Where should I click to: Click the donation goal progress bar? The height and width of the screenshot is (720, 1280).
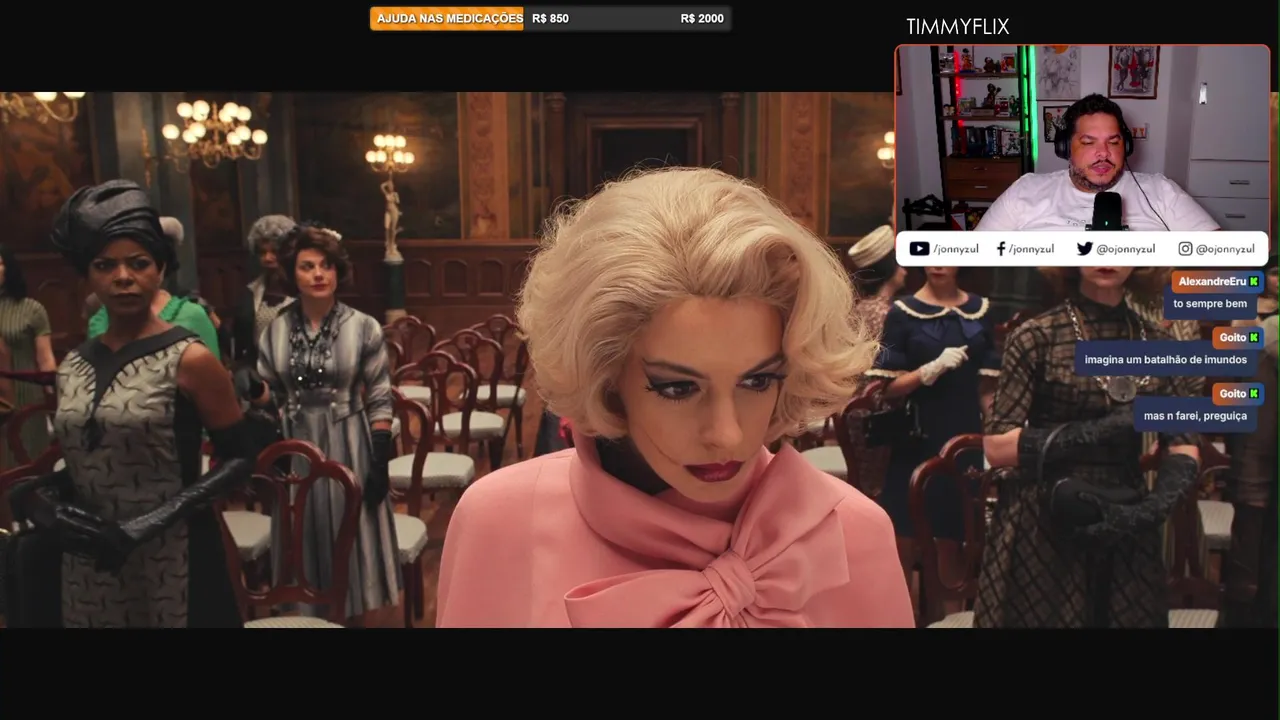click(550, 18)
